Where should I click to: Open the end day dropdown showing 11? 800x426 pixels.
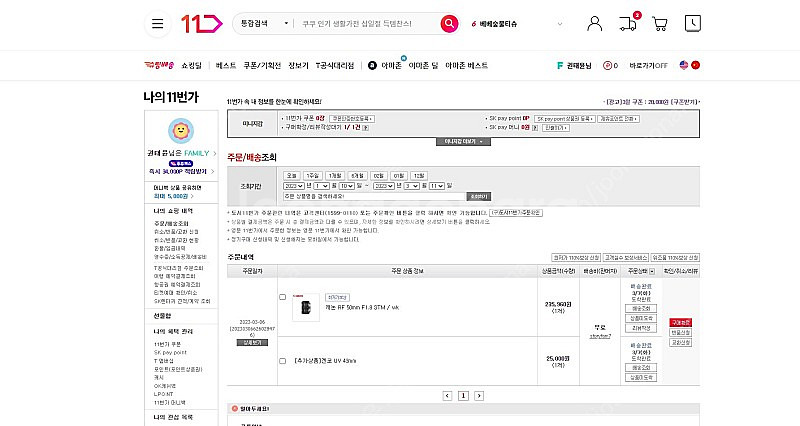click(437, 186)
